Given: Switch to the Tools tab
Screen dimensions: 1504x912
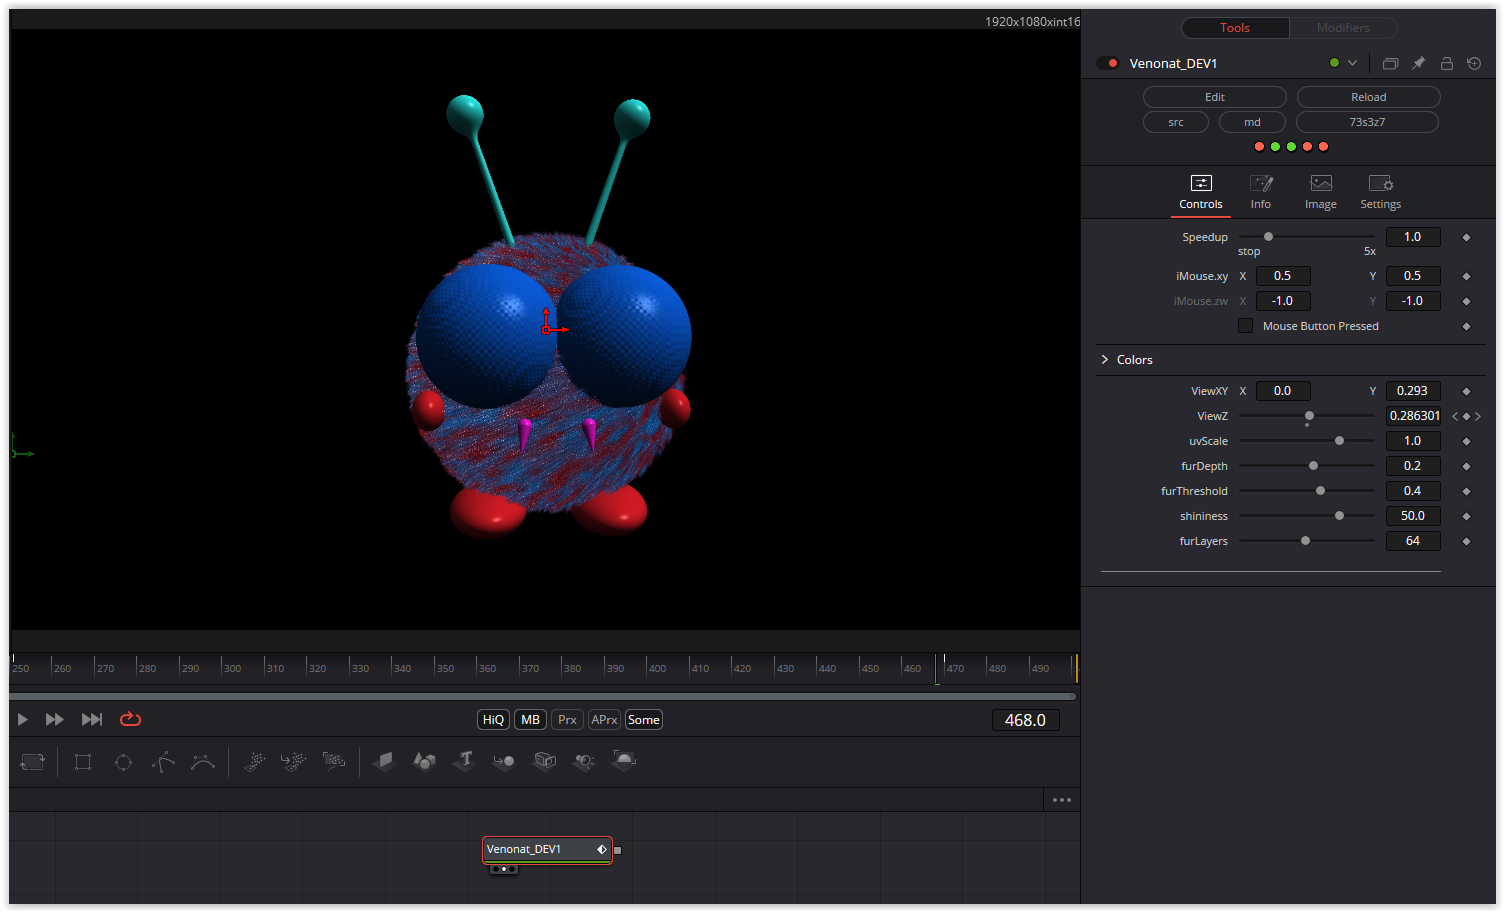Looking at the screenshot, I should pyautogui.click(x=1235, y=28).
